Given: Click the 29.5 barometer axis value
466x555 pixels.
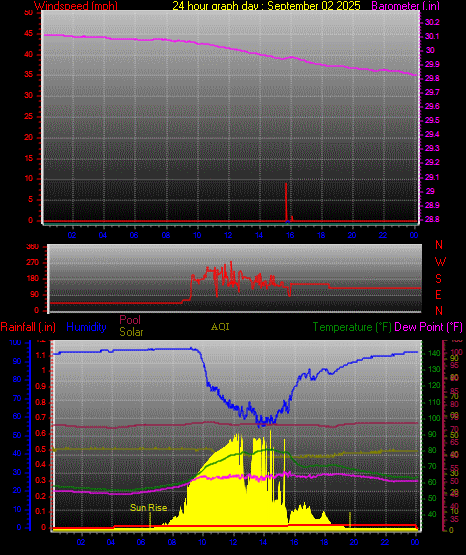Looking at the screenshot, I should tap(432, 120).
